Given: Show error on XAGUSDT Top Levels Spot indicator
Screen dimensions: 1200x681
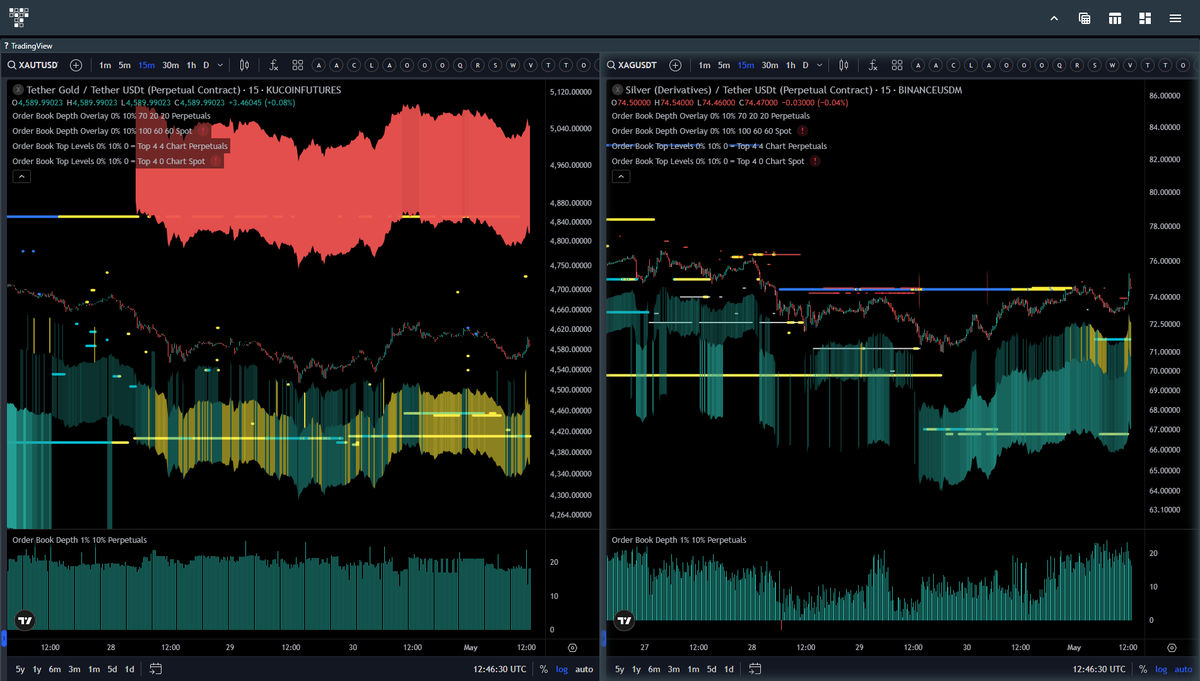Looking at the screenshot, I should coord(815,161).
